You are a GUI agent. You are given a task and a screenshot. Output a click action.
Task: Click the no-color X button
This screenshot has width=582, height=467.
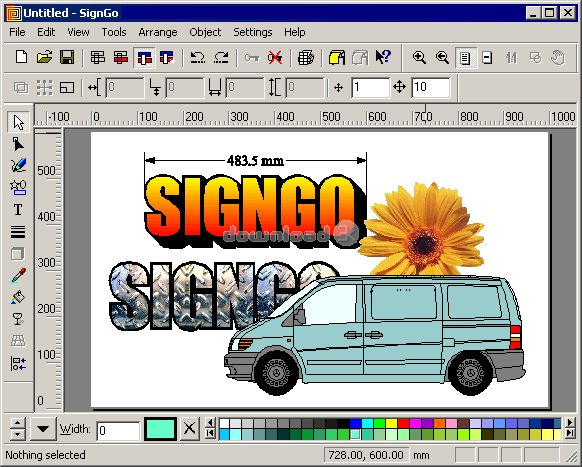[x=189, y=429]
